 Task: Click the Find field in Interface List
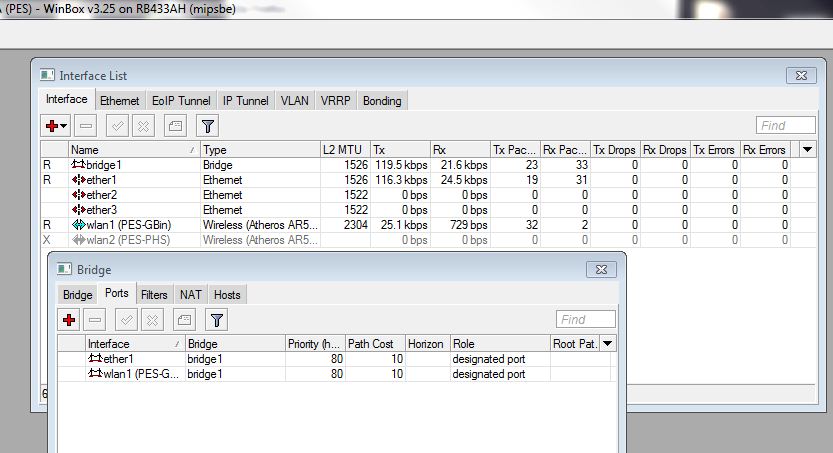tap(786, 125)
